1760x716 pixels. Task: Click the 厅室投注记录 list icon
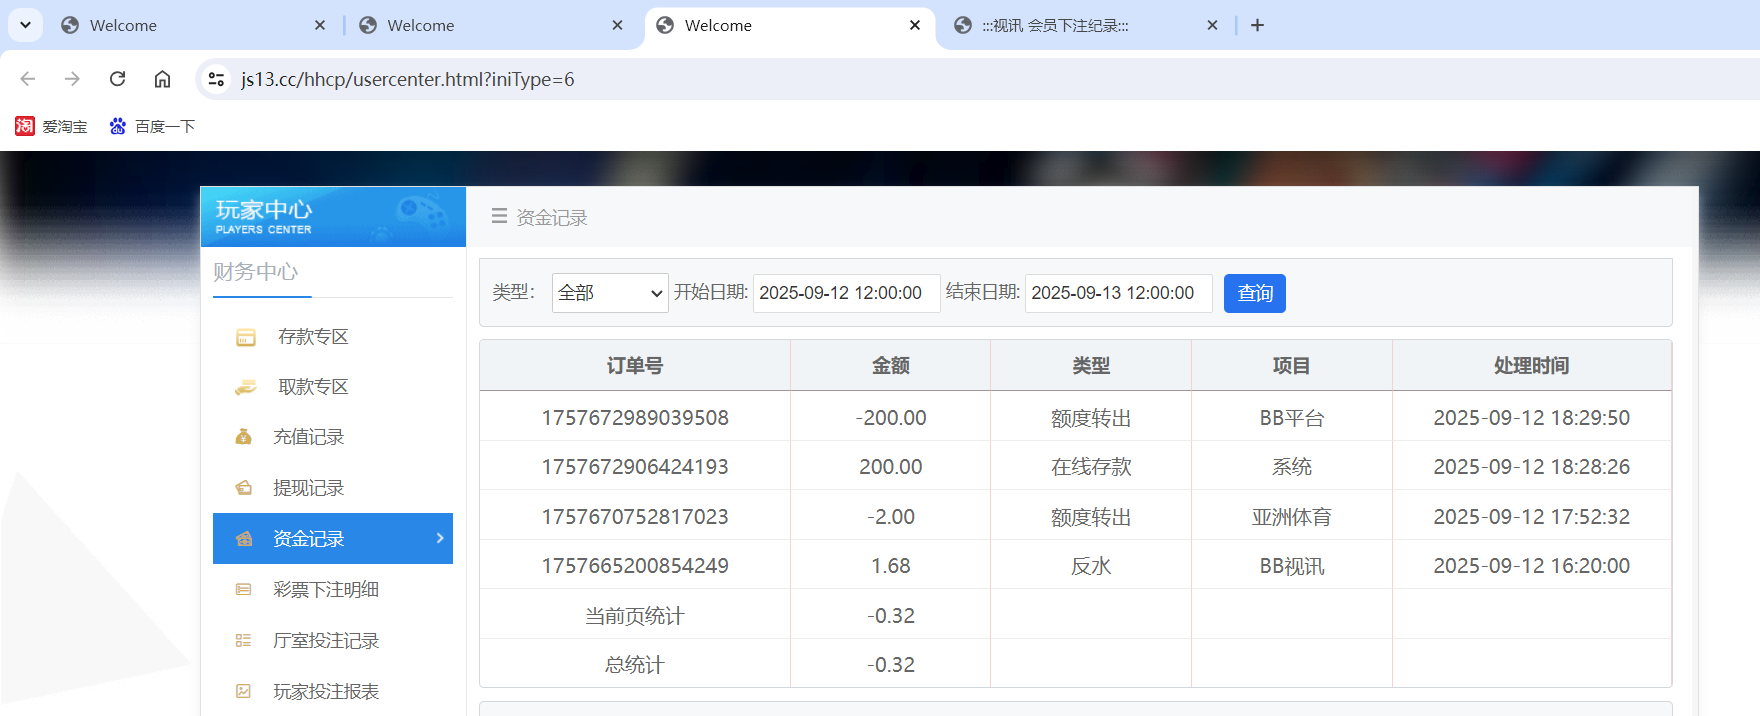(243, 641)
